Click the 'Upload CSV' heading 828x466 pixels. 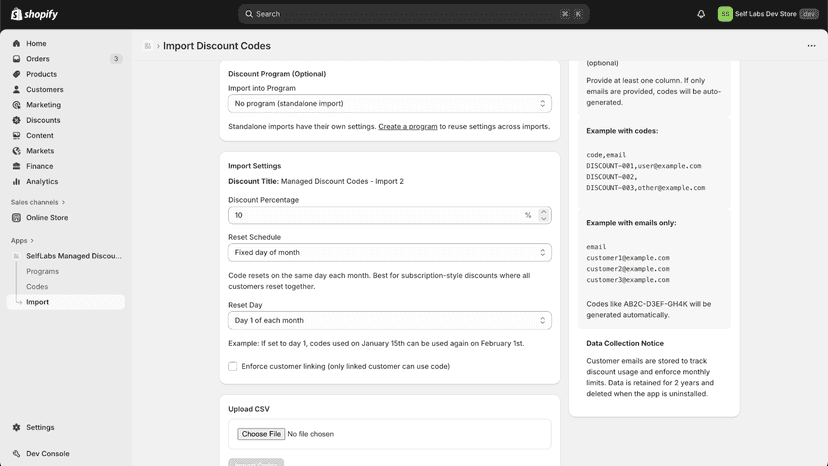[x=249, y=409]
